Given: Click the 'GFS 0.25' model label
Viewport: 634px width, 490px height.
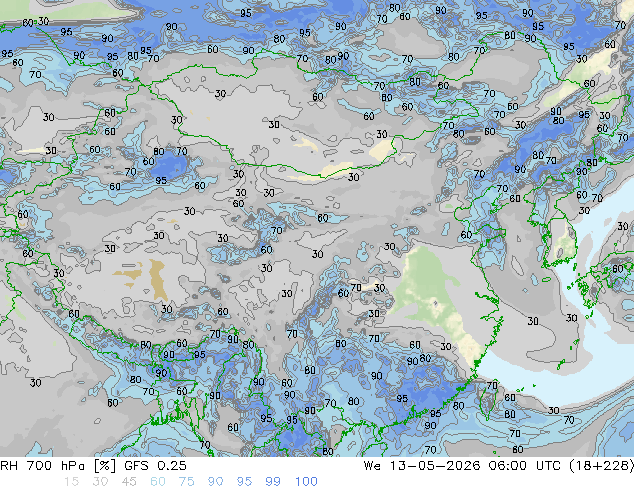Looking at the screenshot, I should click(155, 466).
